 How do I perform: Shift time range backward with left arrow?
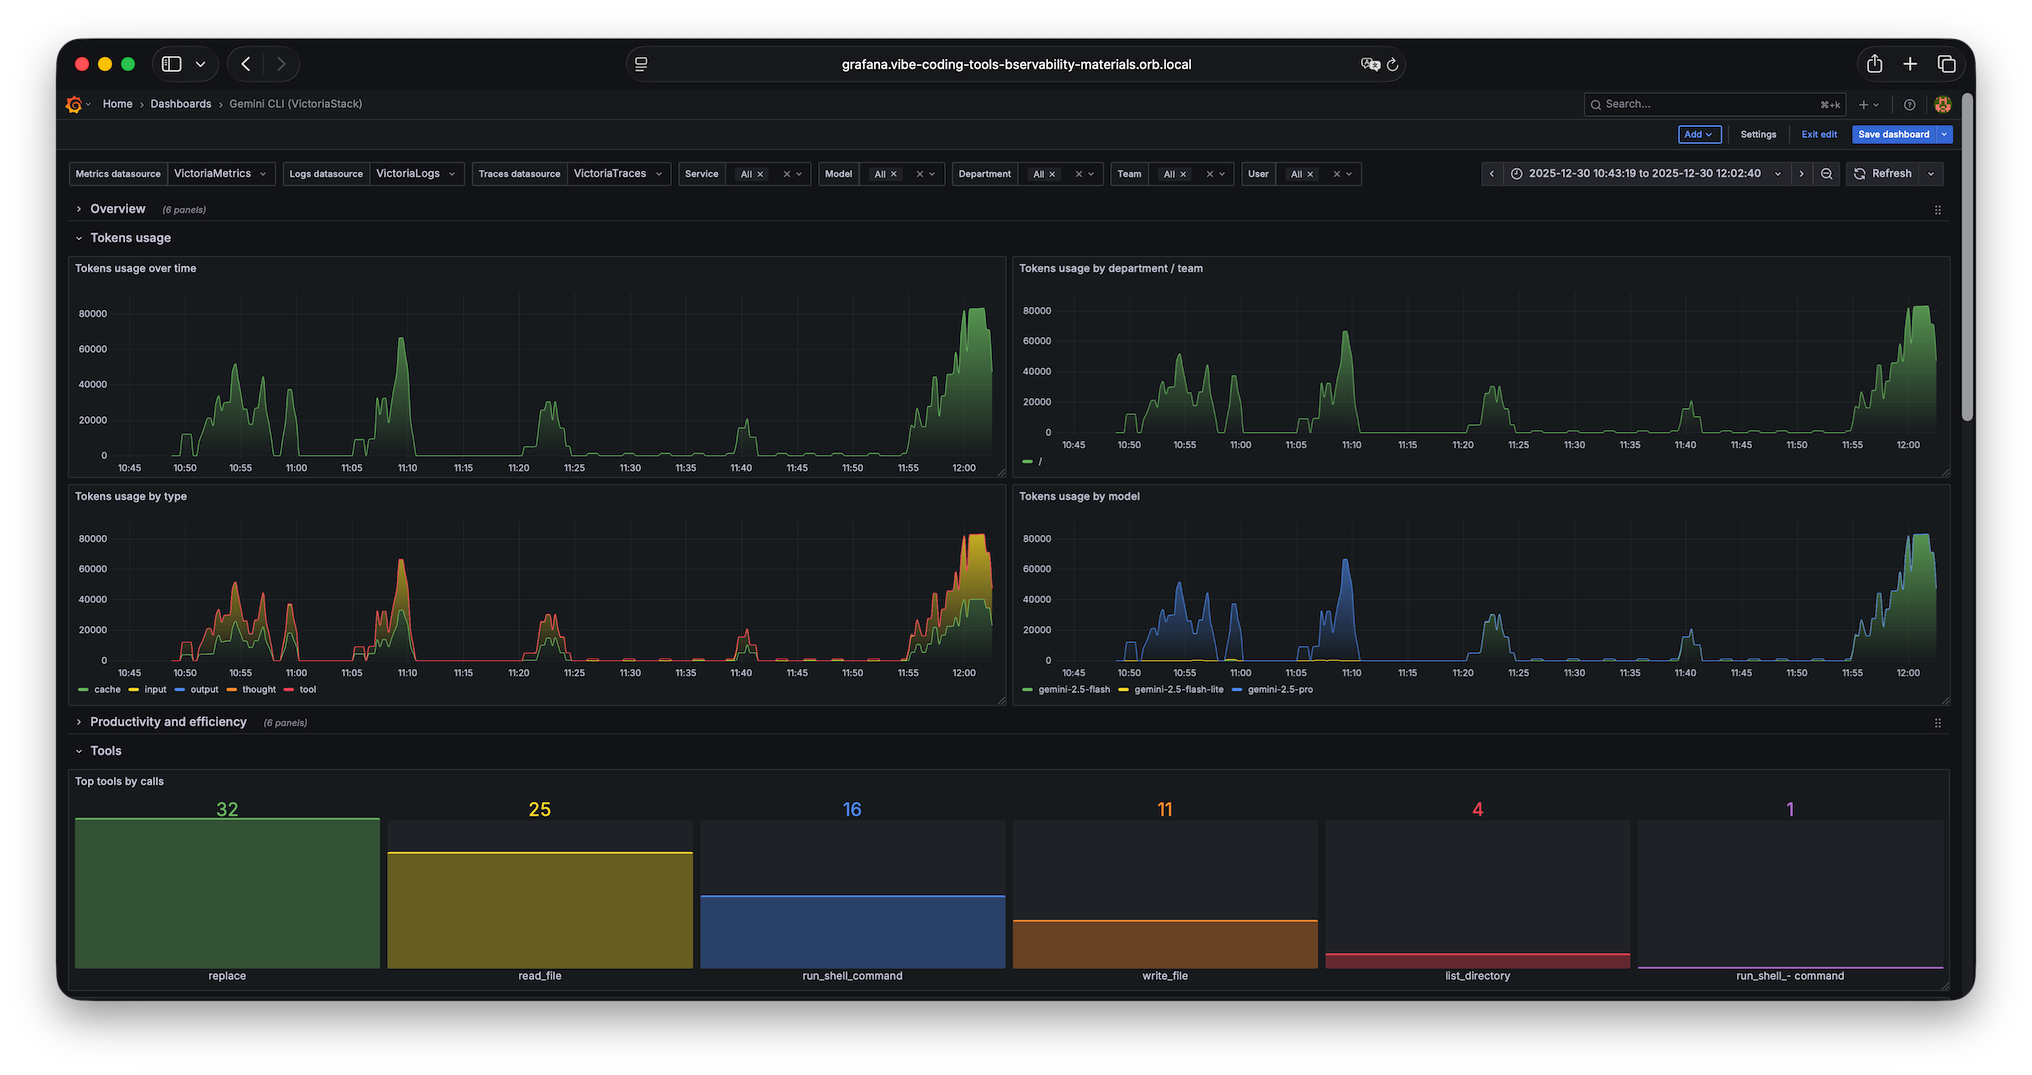pos(1492,174)
